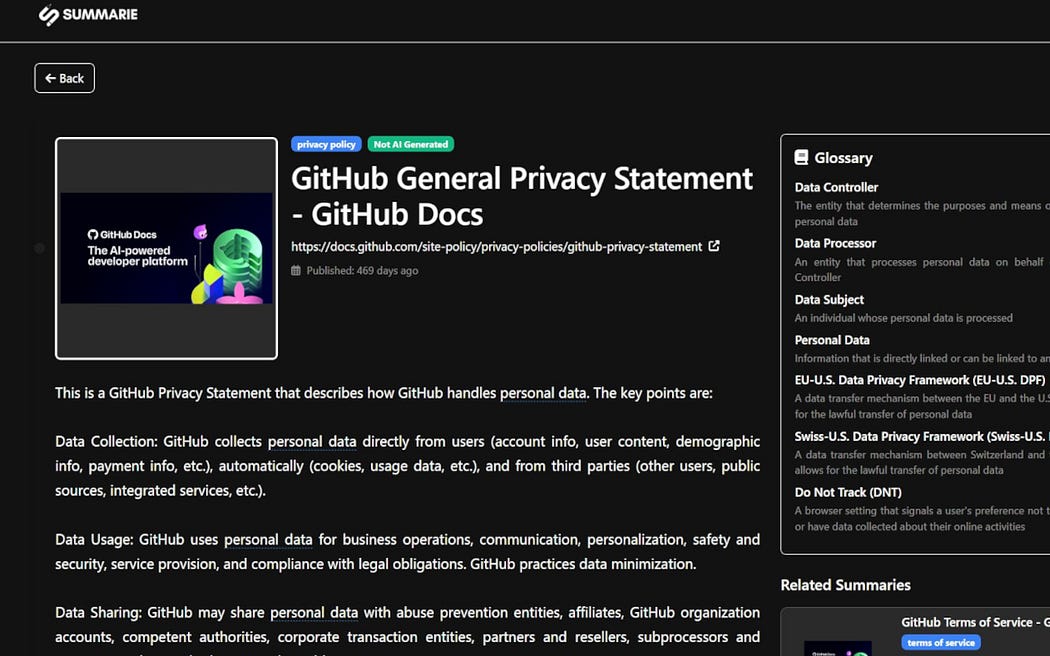Select the Not AI Generated badge

[x=410, y=144]
